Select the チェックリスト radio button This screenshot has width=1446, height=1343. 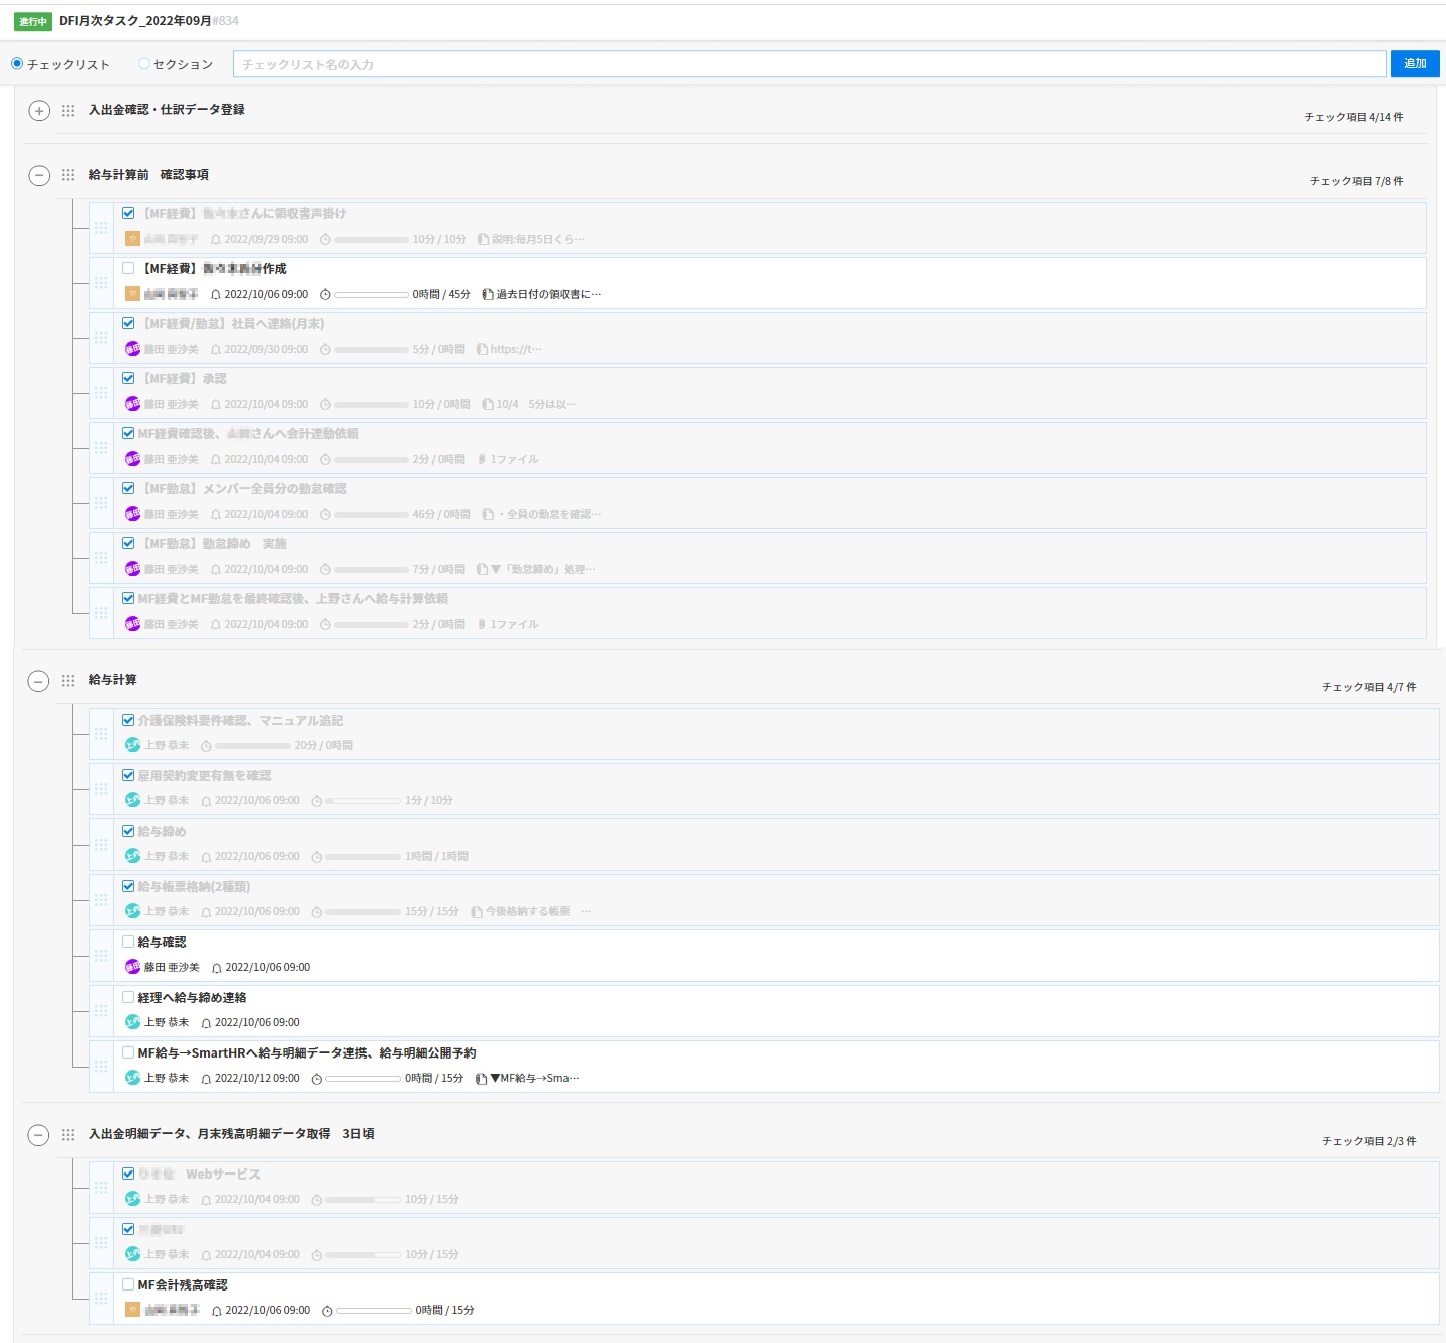coord(17,64)
